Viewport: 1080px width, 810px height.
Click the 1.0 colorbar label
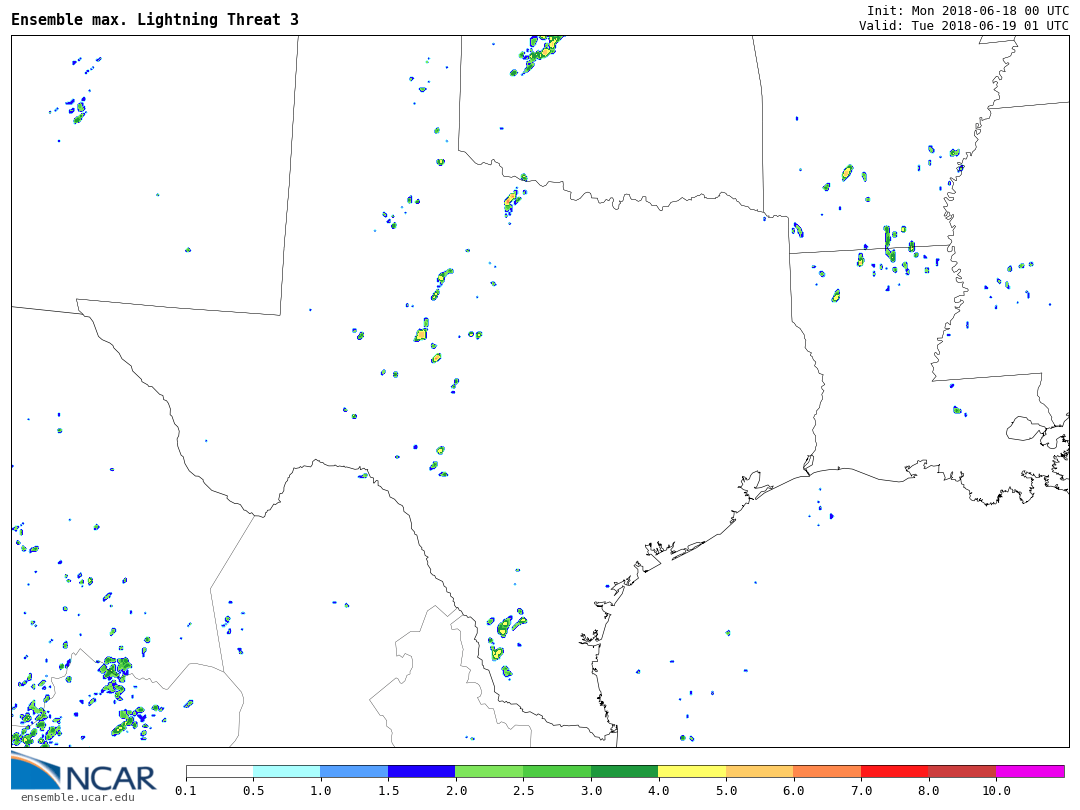point(321,790)
